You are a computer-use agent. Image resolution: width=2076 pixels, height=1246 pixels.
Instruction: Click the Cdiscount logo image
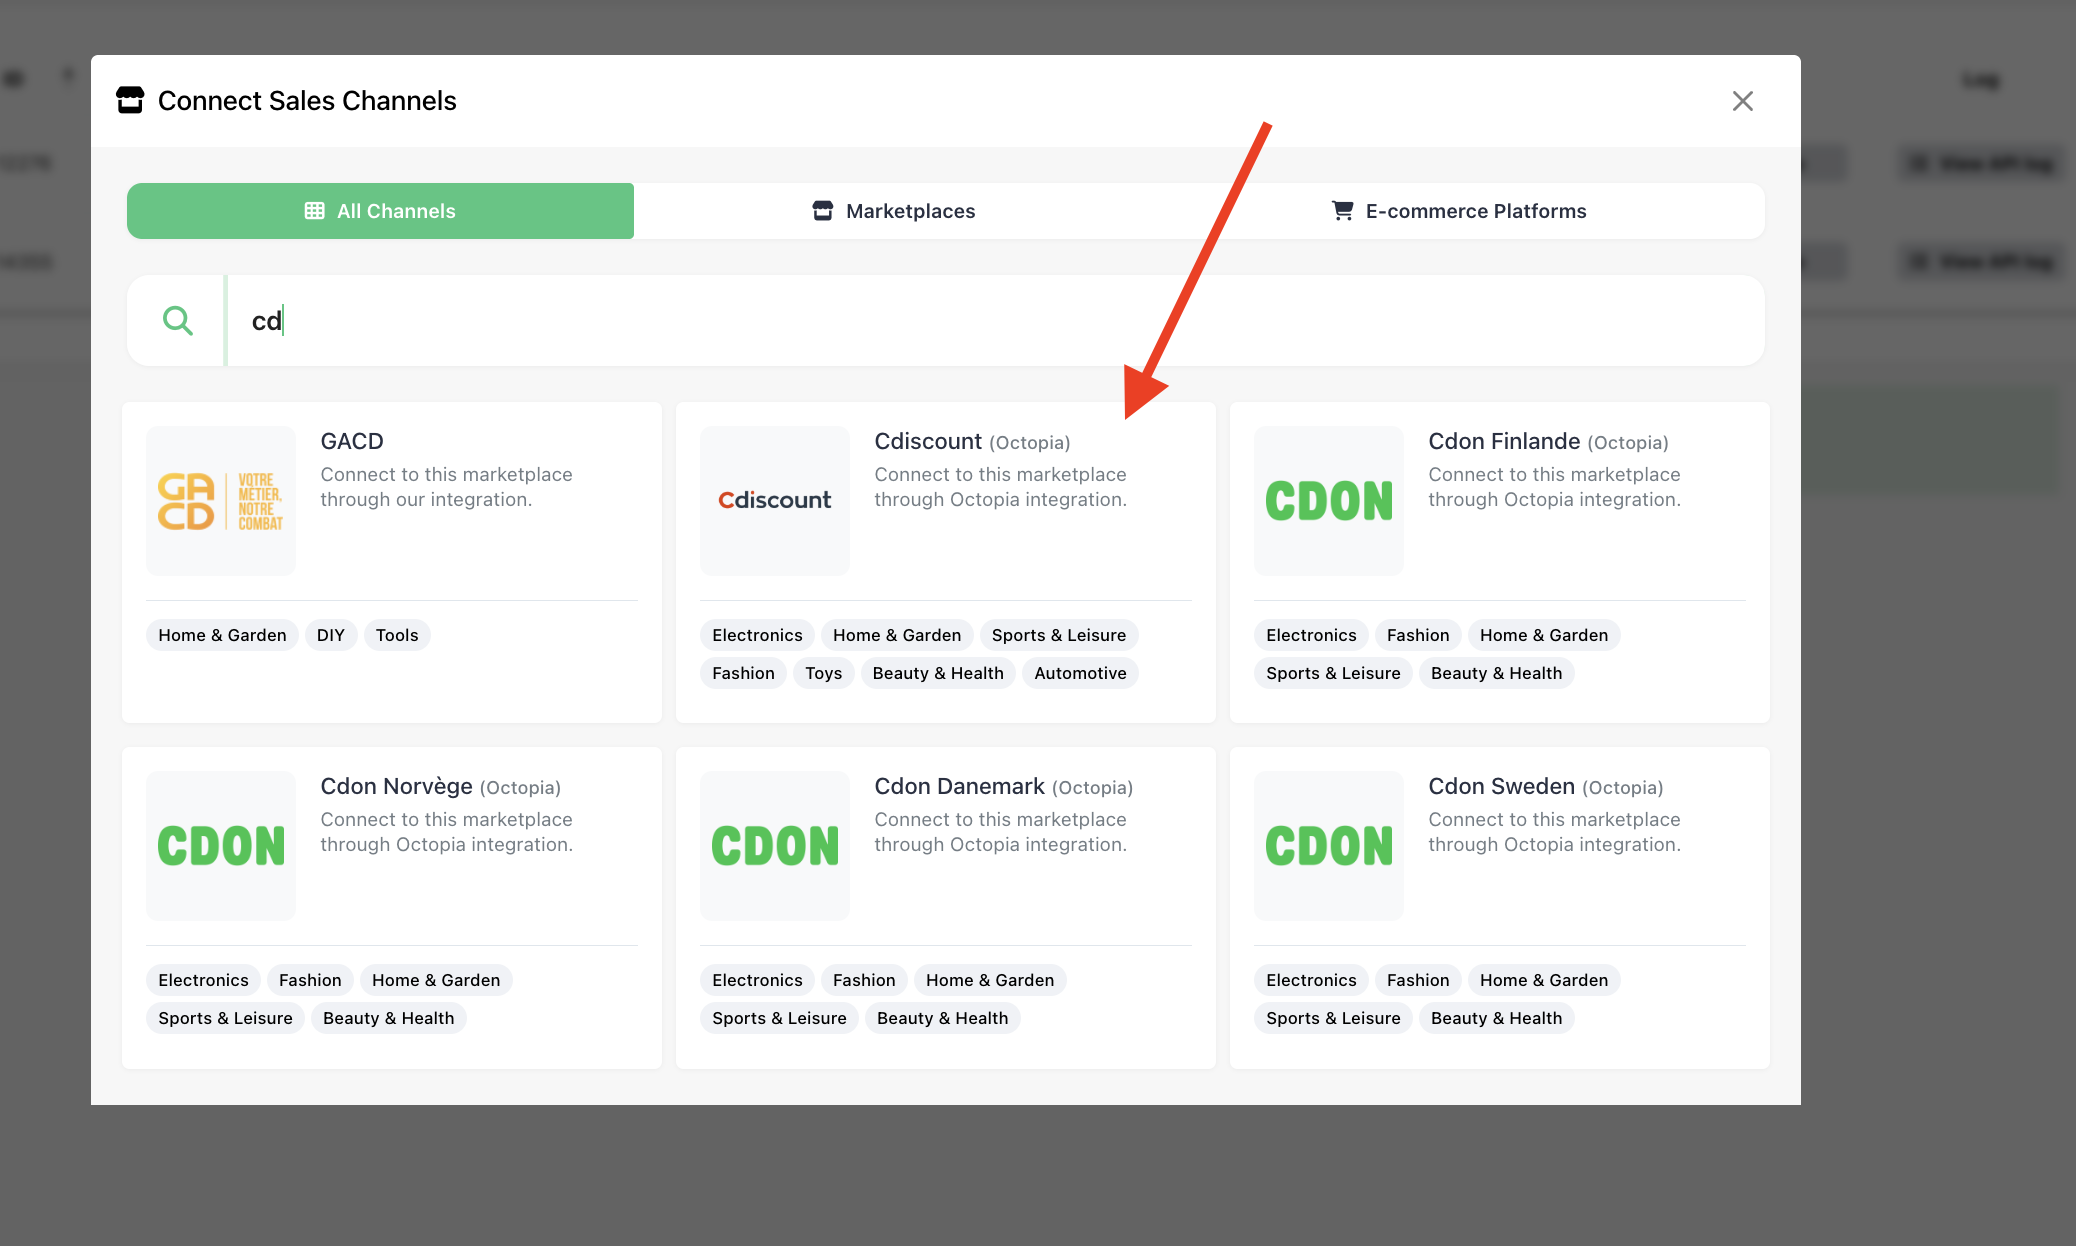(775, 501)
